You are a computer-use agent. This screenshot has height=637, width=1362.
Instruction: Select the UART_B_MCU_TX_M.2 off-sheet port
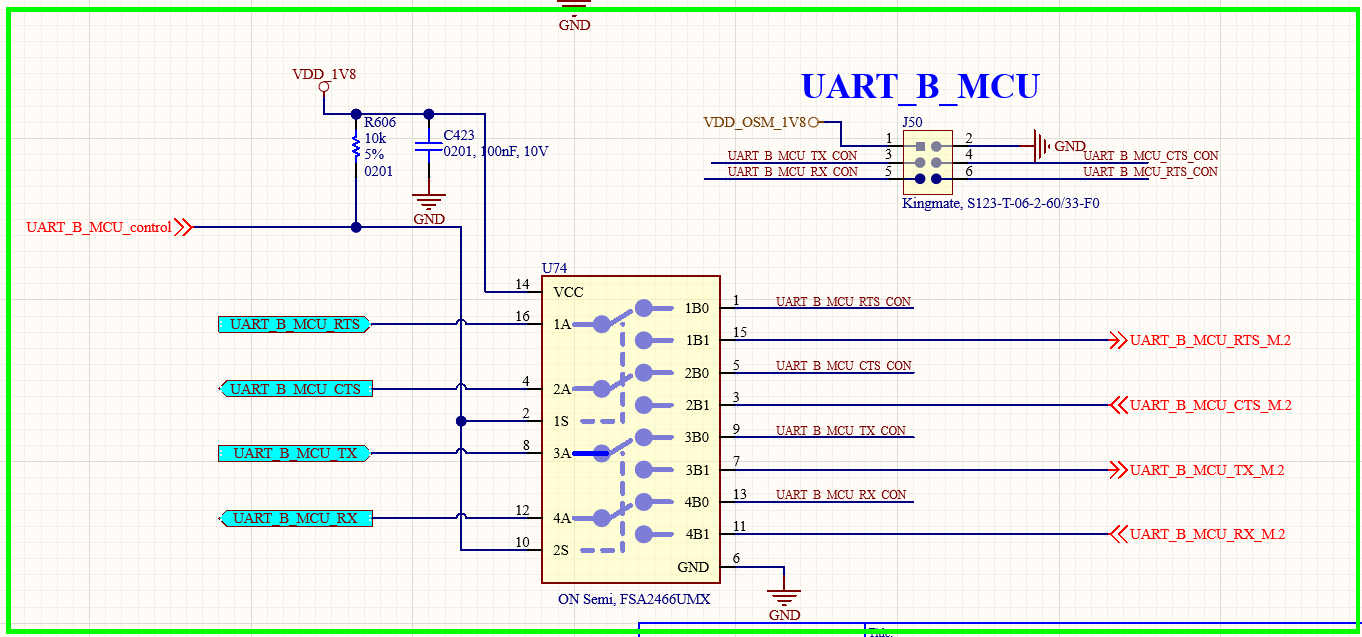(x=1198, y=470)
